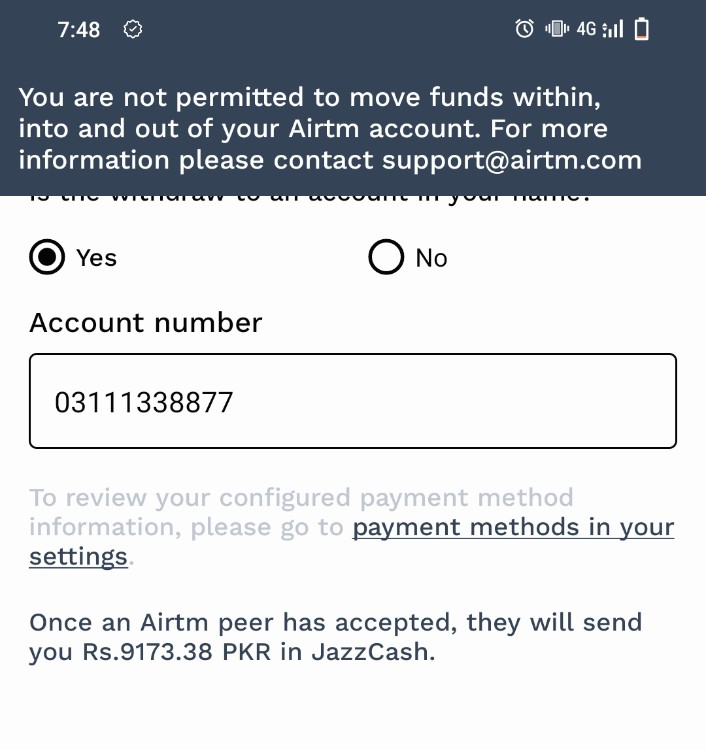Open 'payment methods in your settings' link
The width and height of the screenshot is (706, 750).
point(513,527)
